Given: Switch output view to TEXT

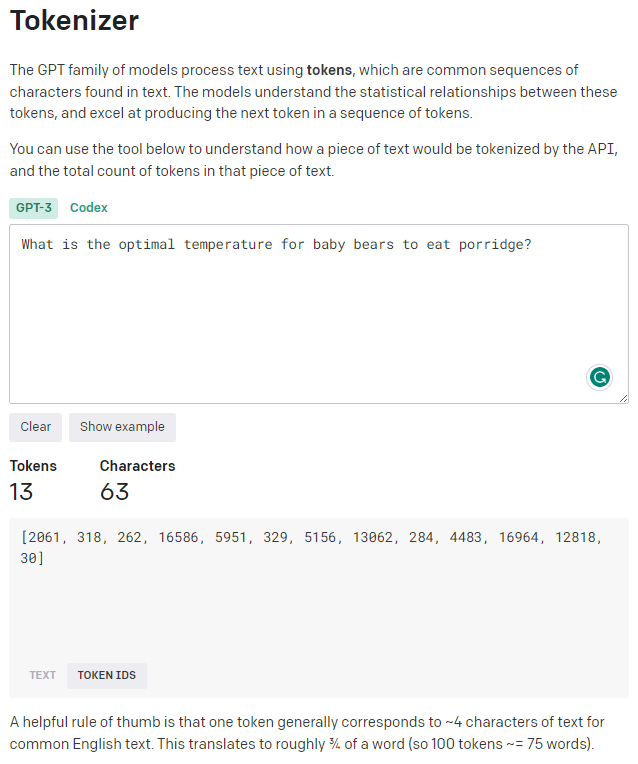Looking at the screenshot, I should tap(42, 675).
